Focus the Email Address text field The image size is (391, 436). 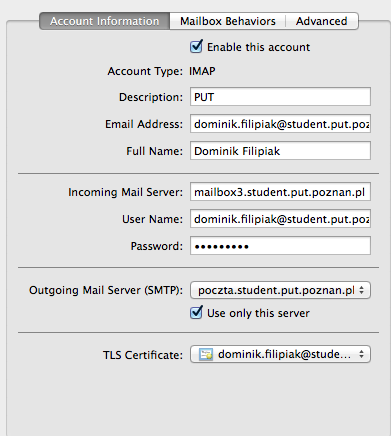coord(280,124)
